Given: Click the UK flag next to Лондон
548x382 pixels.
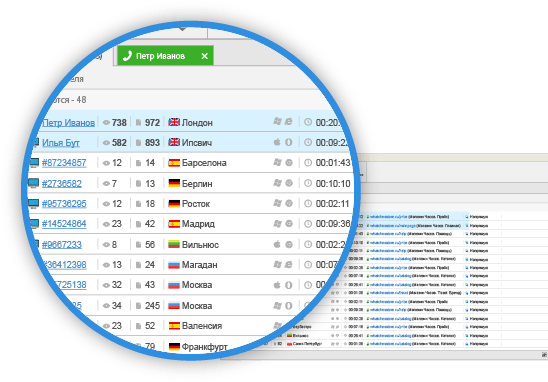Looking at the screenshot, I should click(x=174, y=122).
